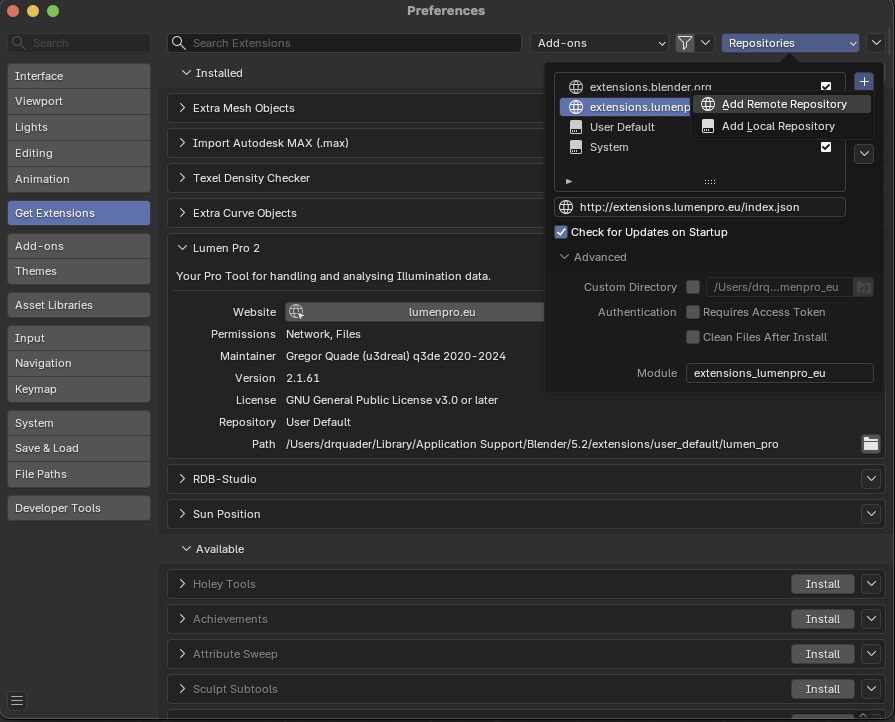Open Holey Tools options chevron
Screen dimensions: 895x722
(x=871, y=584)
